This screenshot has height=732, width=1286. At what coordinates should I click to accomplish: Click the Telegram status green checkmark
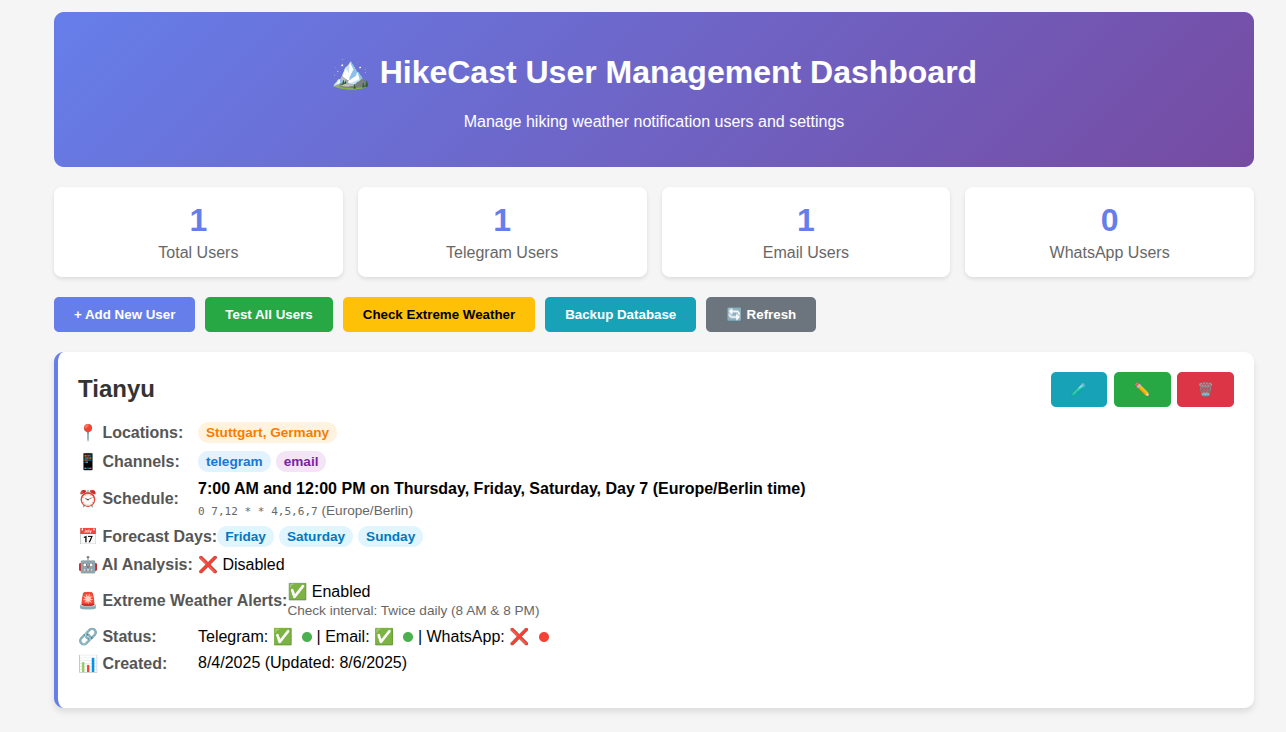(283, 637)
